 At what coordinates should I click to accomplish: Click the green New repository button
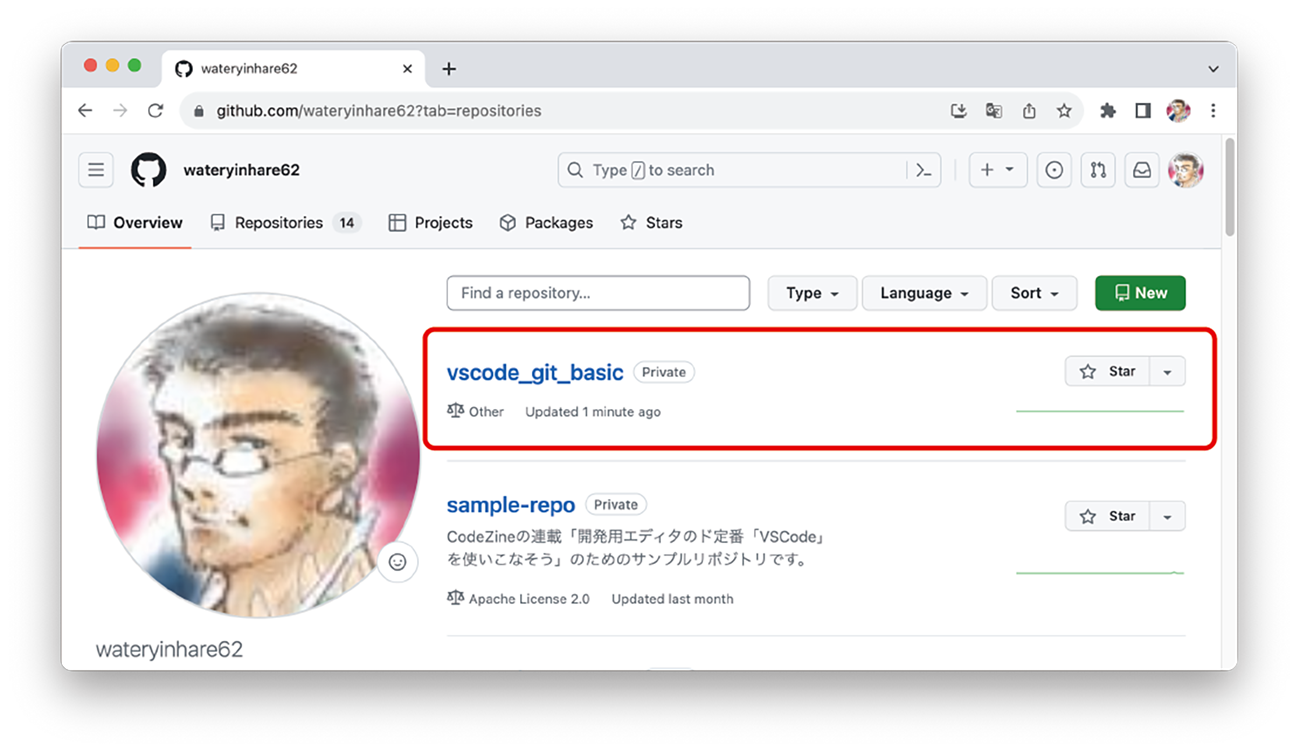(x=1140, y=293)
